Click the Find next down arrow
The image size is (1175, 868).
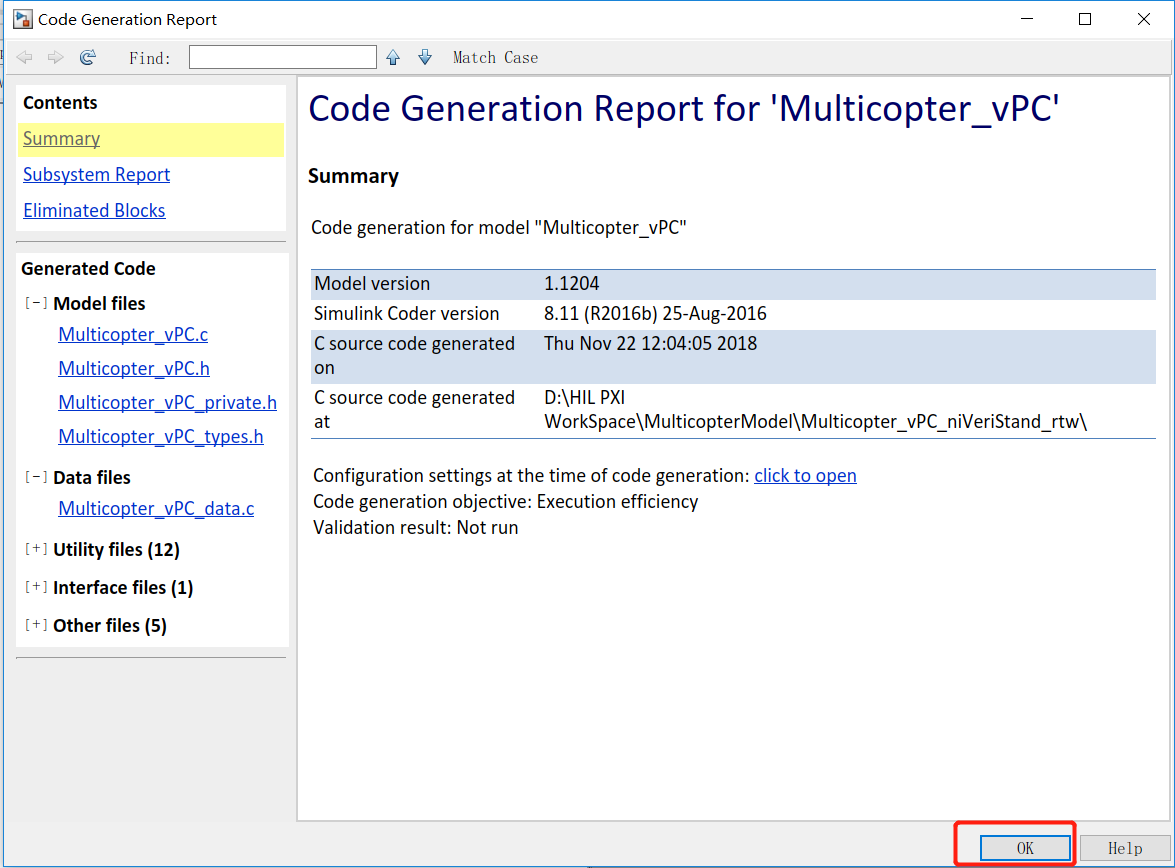(x=425, y=58)
